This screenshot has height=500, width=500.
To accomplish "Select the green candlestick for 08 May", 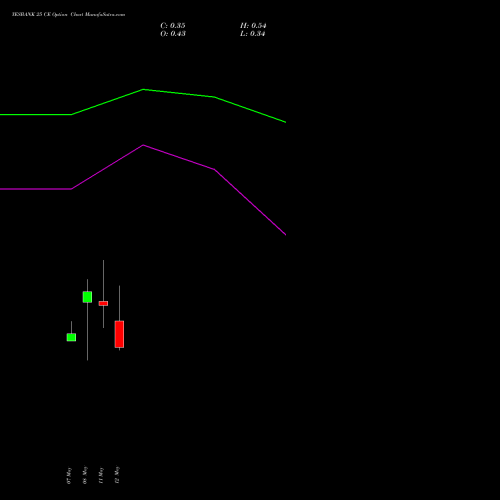I will coord(87,297).
